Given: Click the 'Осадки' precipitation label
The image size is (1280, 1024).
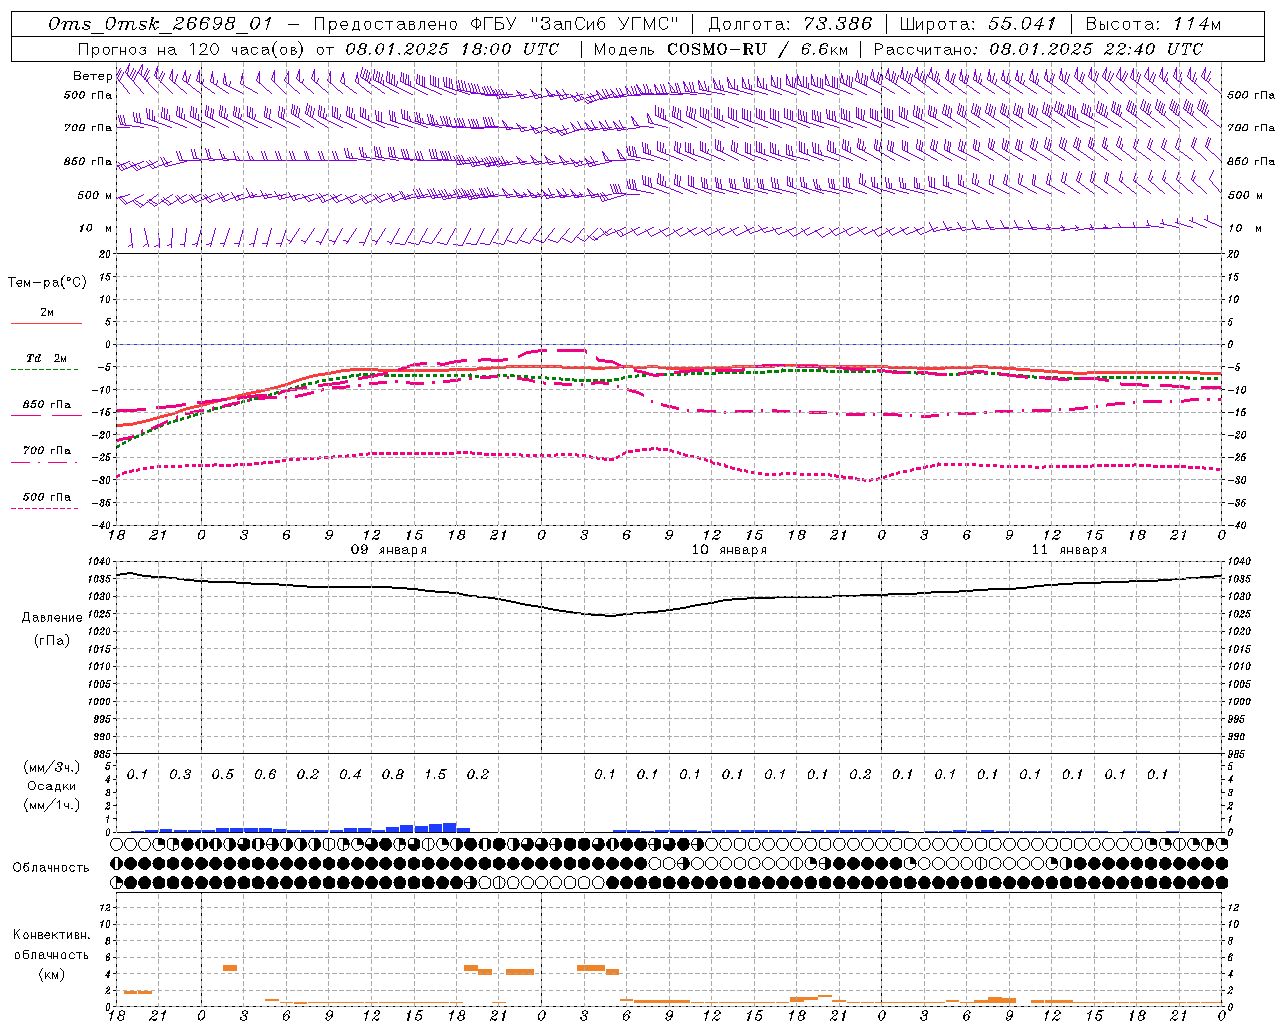Looking at the screenshot, I should [51, 786].
